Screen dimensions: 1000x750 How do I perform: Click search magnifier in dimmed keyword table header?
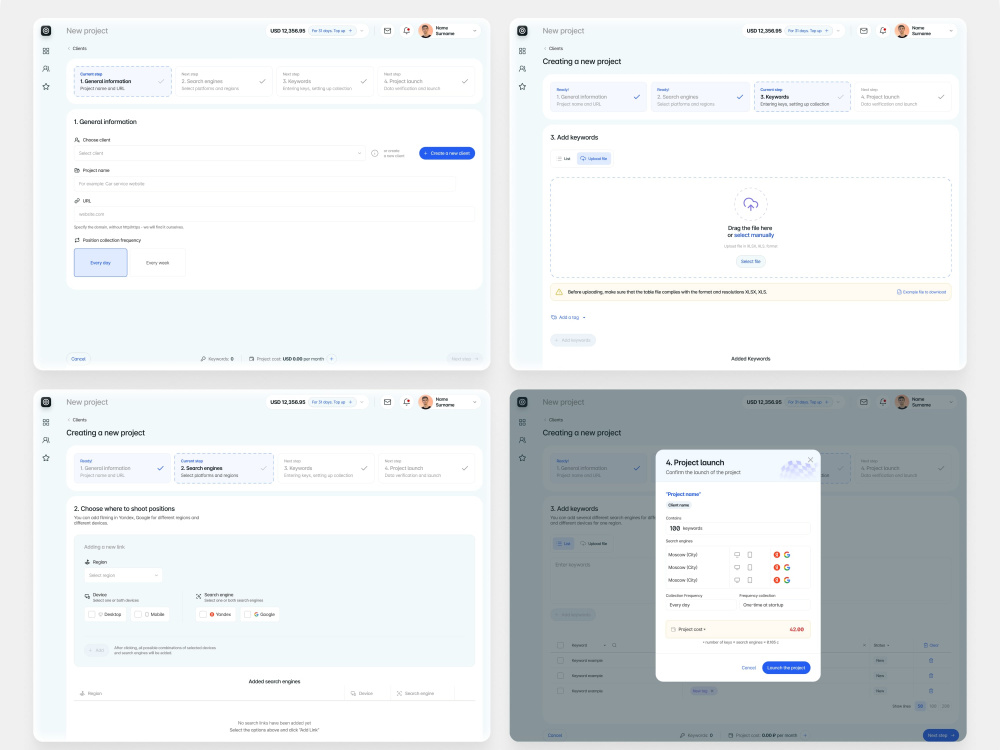pyautogui.click(x=614, y=645)
